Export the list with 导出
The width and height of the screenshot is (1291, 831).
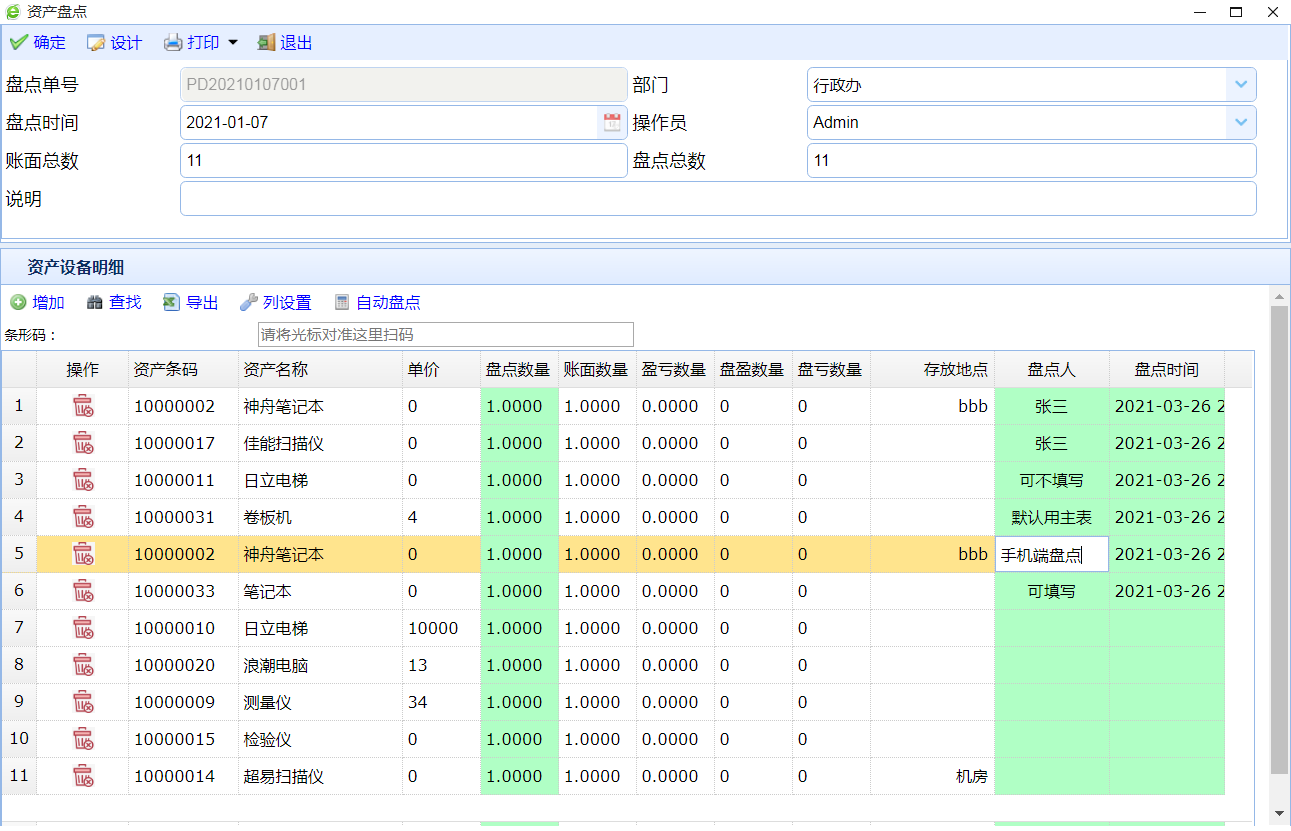coord(191,303)
